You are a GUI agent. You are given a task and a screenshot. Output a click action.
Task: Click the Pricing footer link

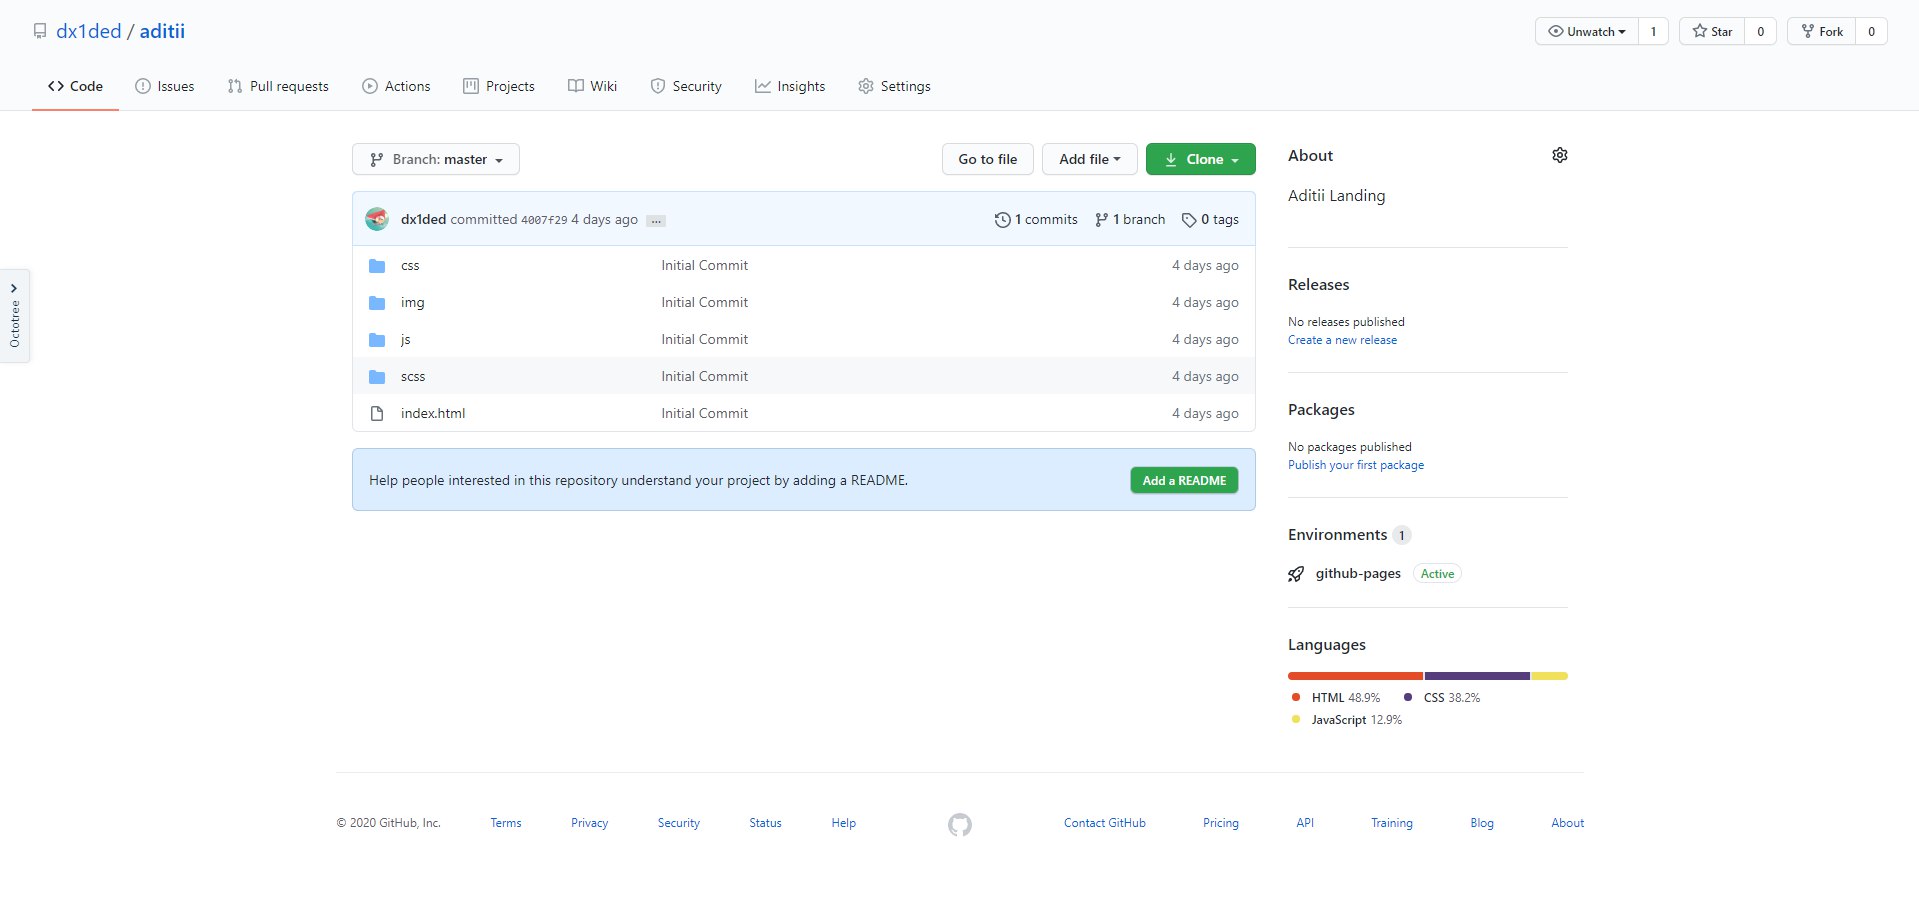[x=1220, y=823]
